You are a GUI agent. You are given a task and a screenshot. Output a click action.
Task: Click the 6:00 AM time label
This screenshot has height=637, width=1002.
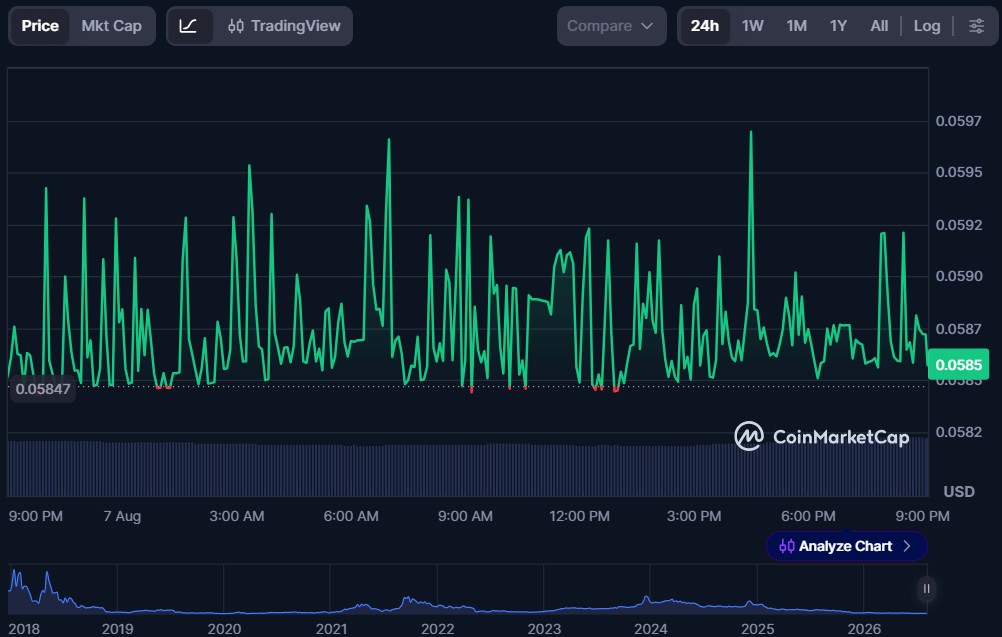point(351,516)
